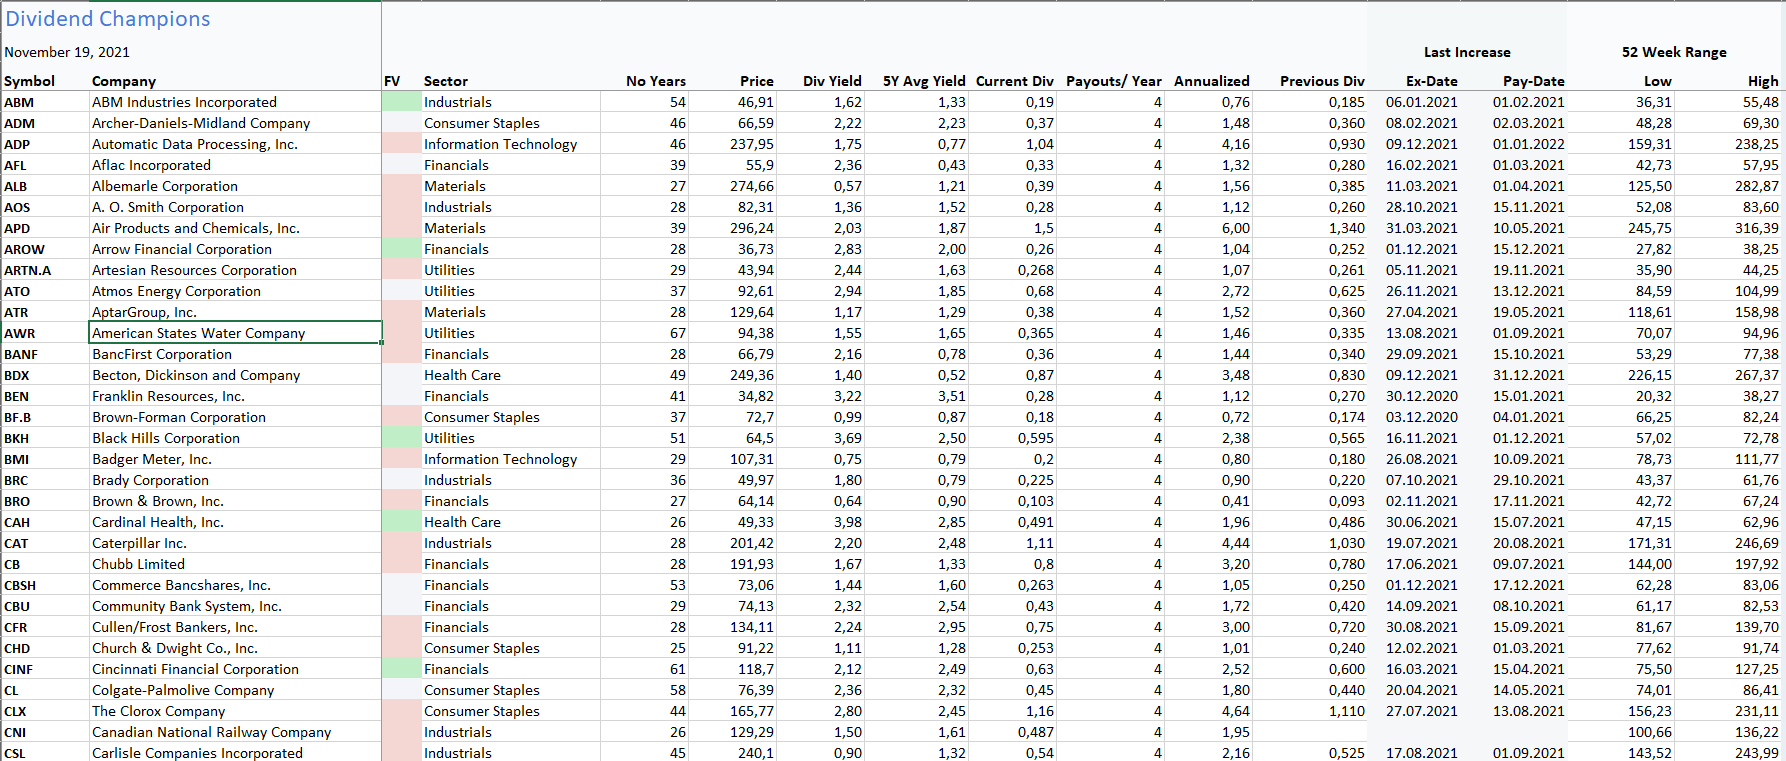Select the ADP ticker symbol cell
The width and height of the screenshot is (1786, 761).
tap(18, 144)
